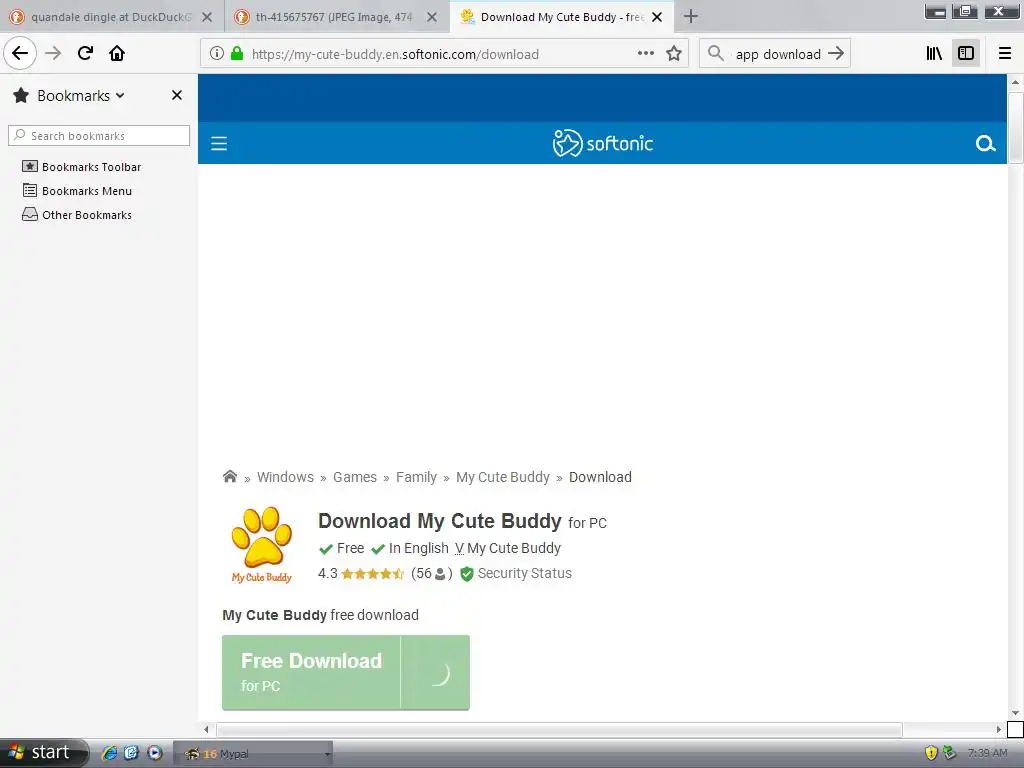1024x768 pixels.
Task: Toggle the sidebar view button
Action: (966, 54)
